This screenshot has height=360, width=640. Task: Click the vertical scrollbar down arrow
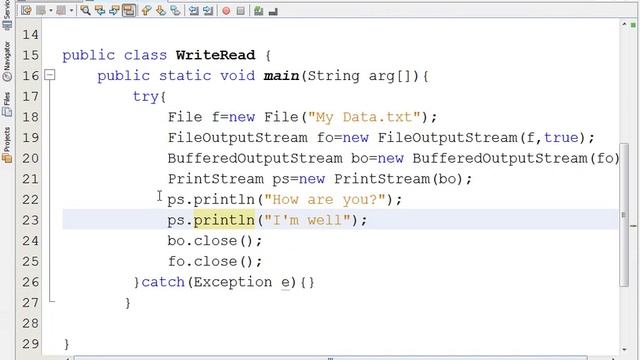624,350
